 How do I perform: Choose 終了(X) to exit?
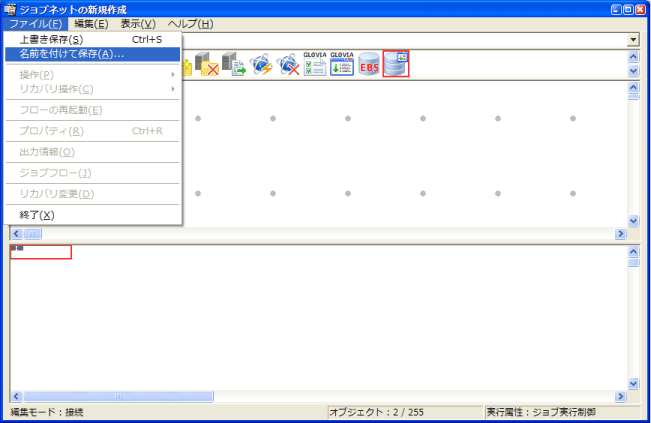[93, 215]
